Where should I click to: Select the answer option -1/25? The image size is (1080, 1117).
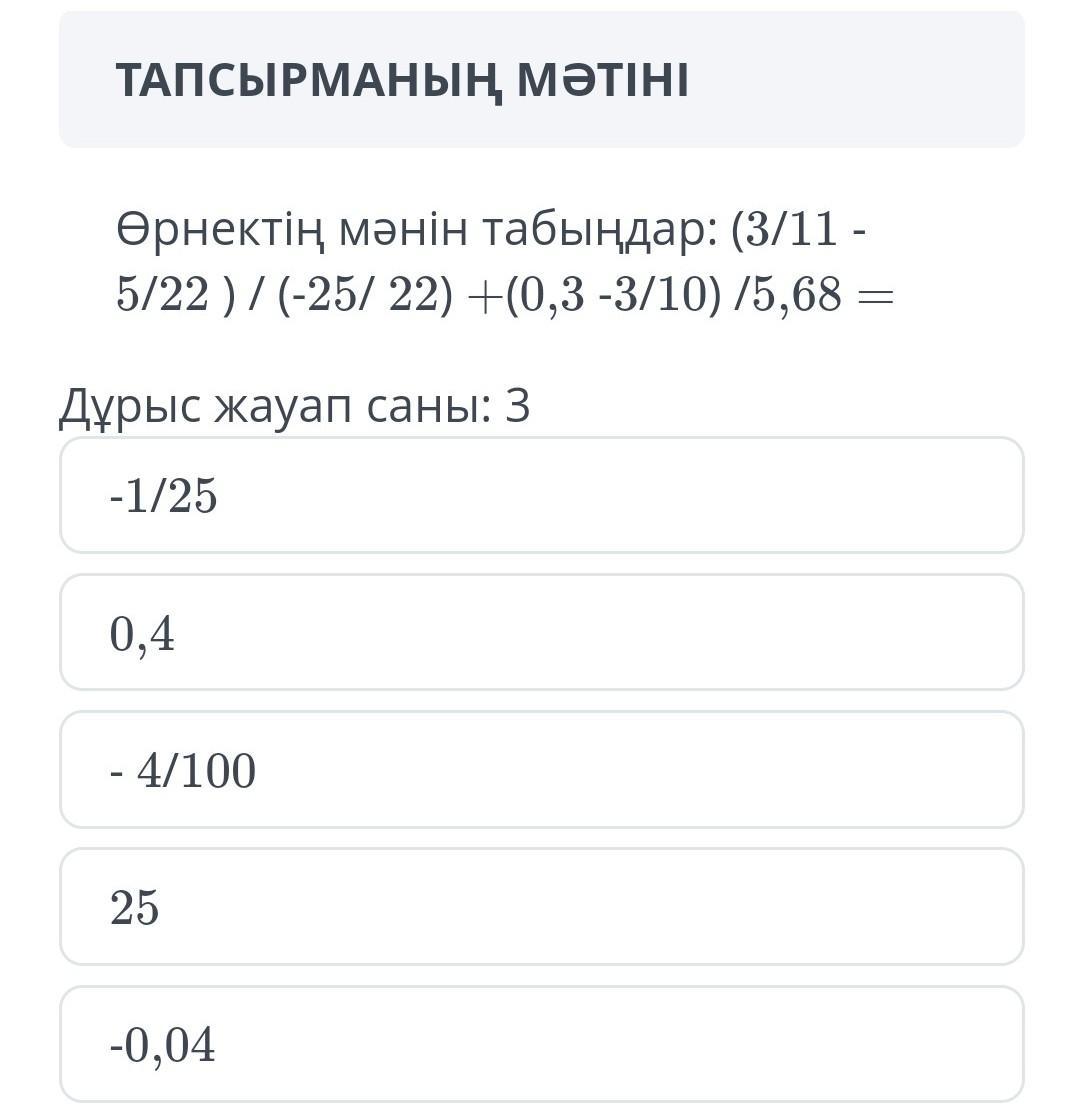click(x=541, y=495)
